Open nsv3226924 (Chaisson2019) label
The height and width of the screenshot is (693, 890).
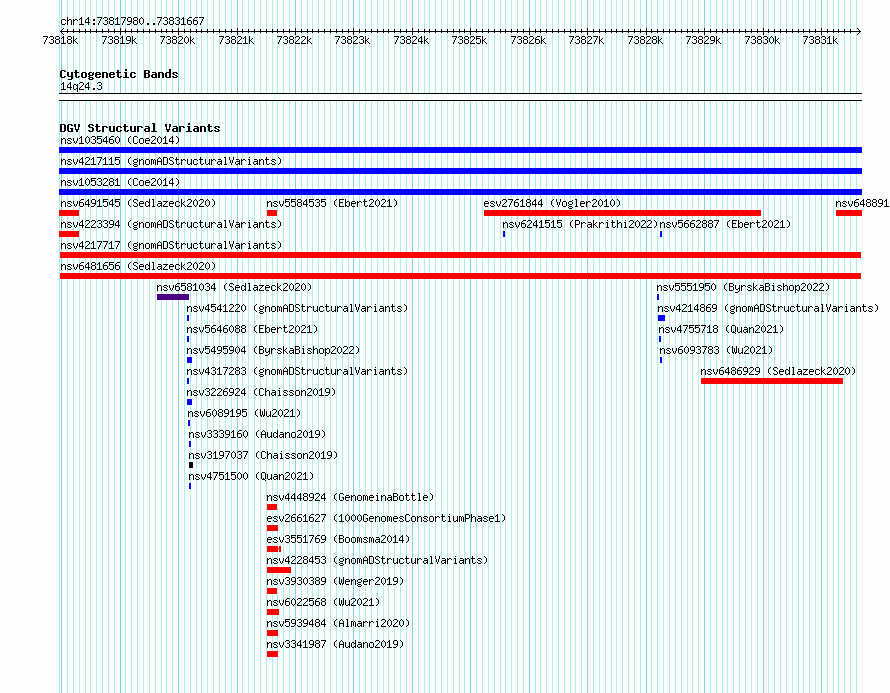(x=261, y=392)
